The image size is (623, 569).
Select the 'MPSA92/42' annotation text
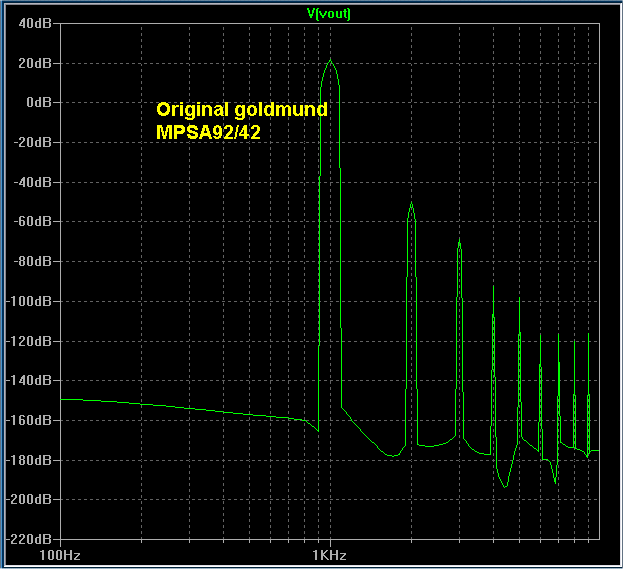(x=208, y=132)
